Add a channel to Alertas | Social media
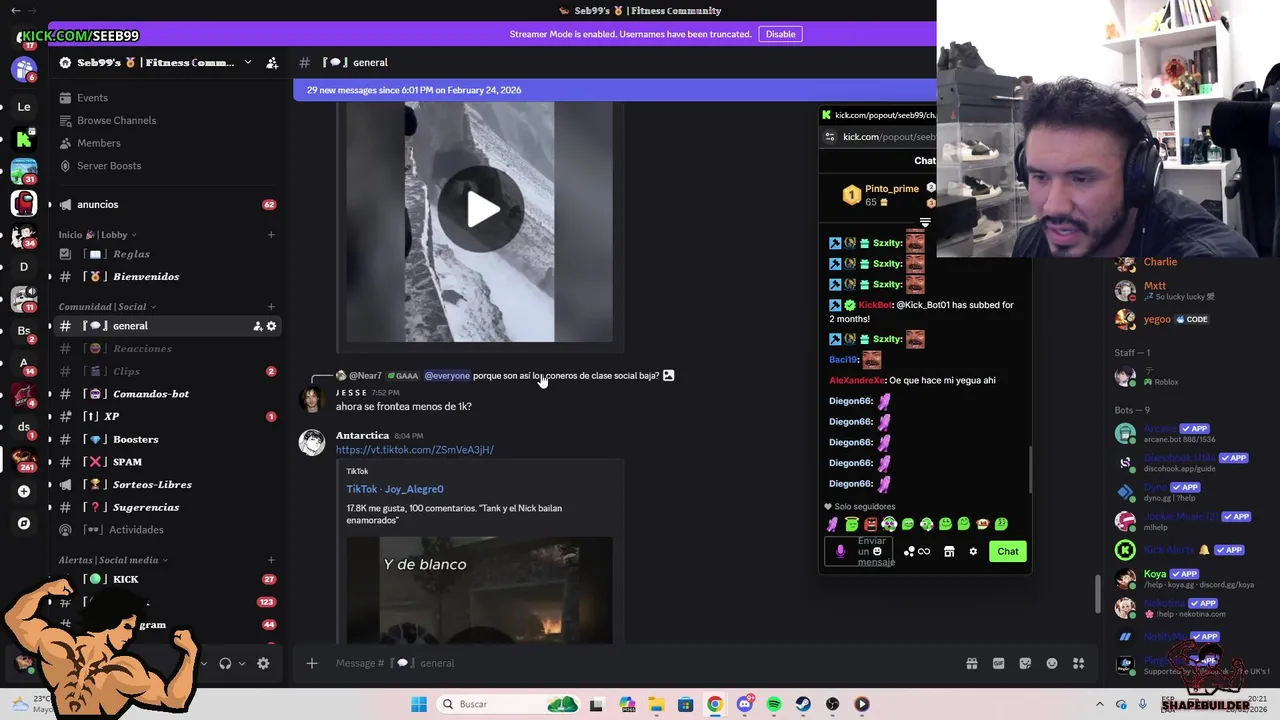This screenshot has height=720, width=1280. click(271, 560)
